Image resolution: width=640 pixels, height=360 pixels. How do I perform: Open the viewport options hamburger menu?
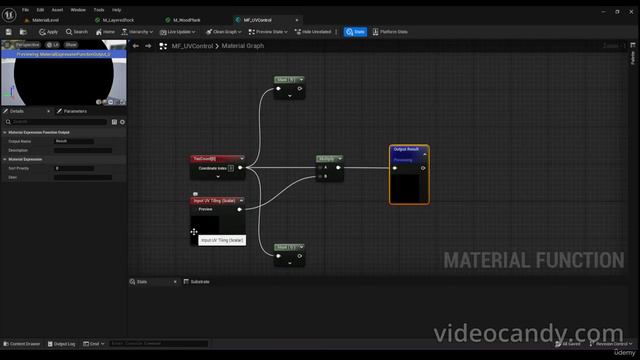tap(7, 44)
